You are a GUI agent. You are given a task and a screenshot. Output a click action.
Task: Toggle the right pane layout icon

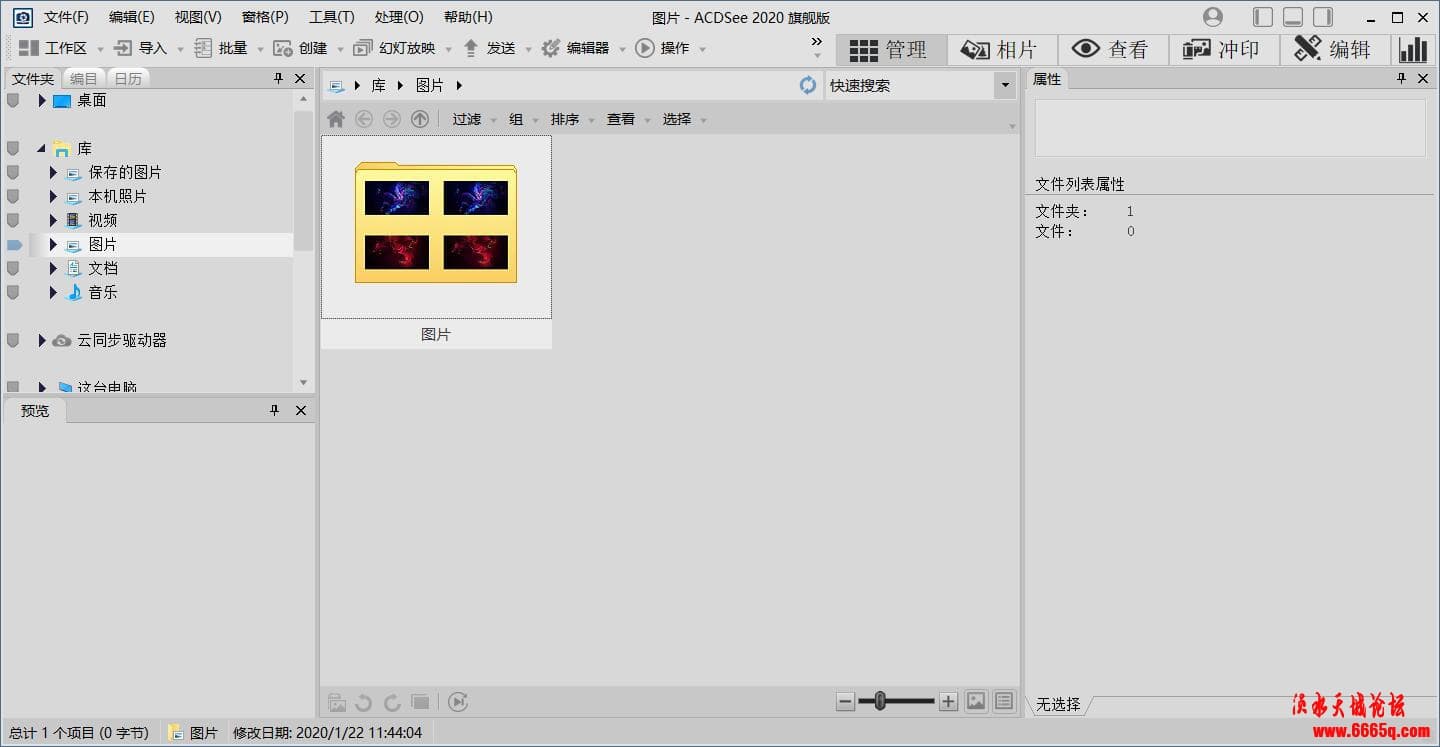pyautogui.click(x=1323, y=17)
